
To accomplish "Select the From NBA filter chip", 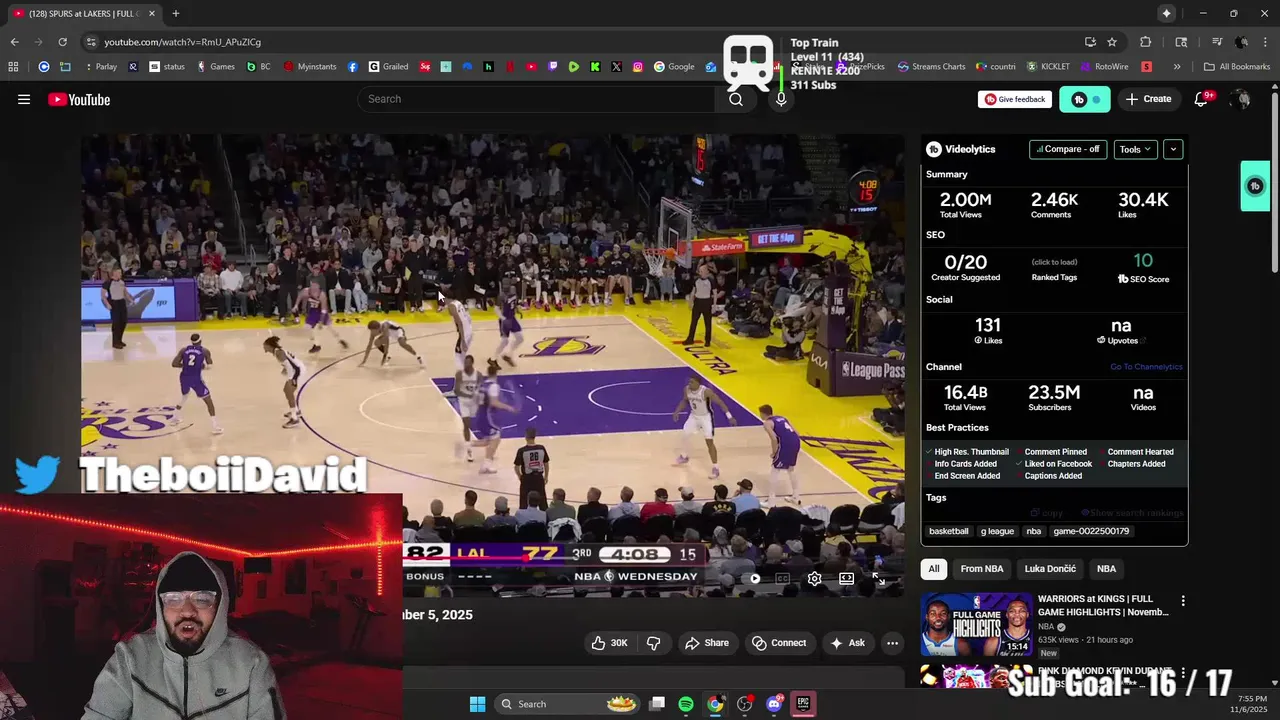I will (x=982, y=569).
